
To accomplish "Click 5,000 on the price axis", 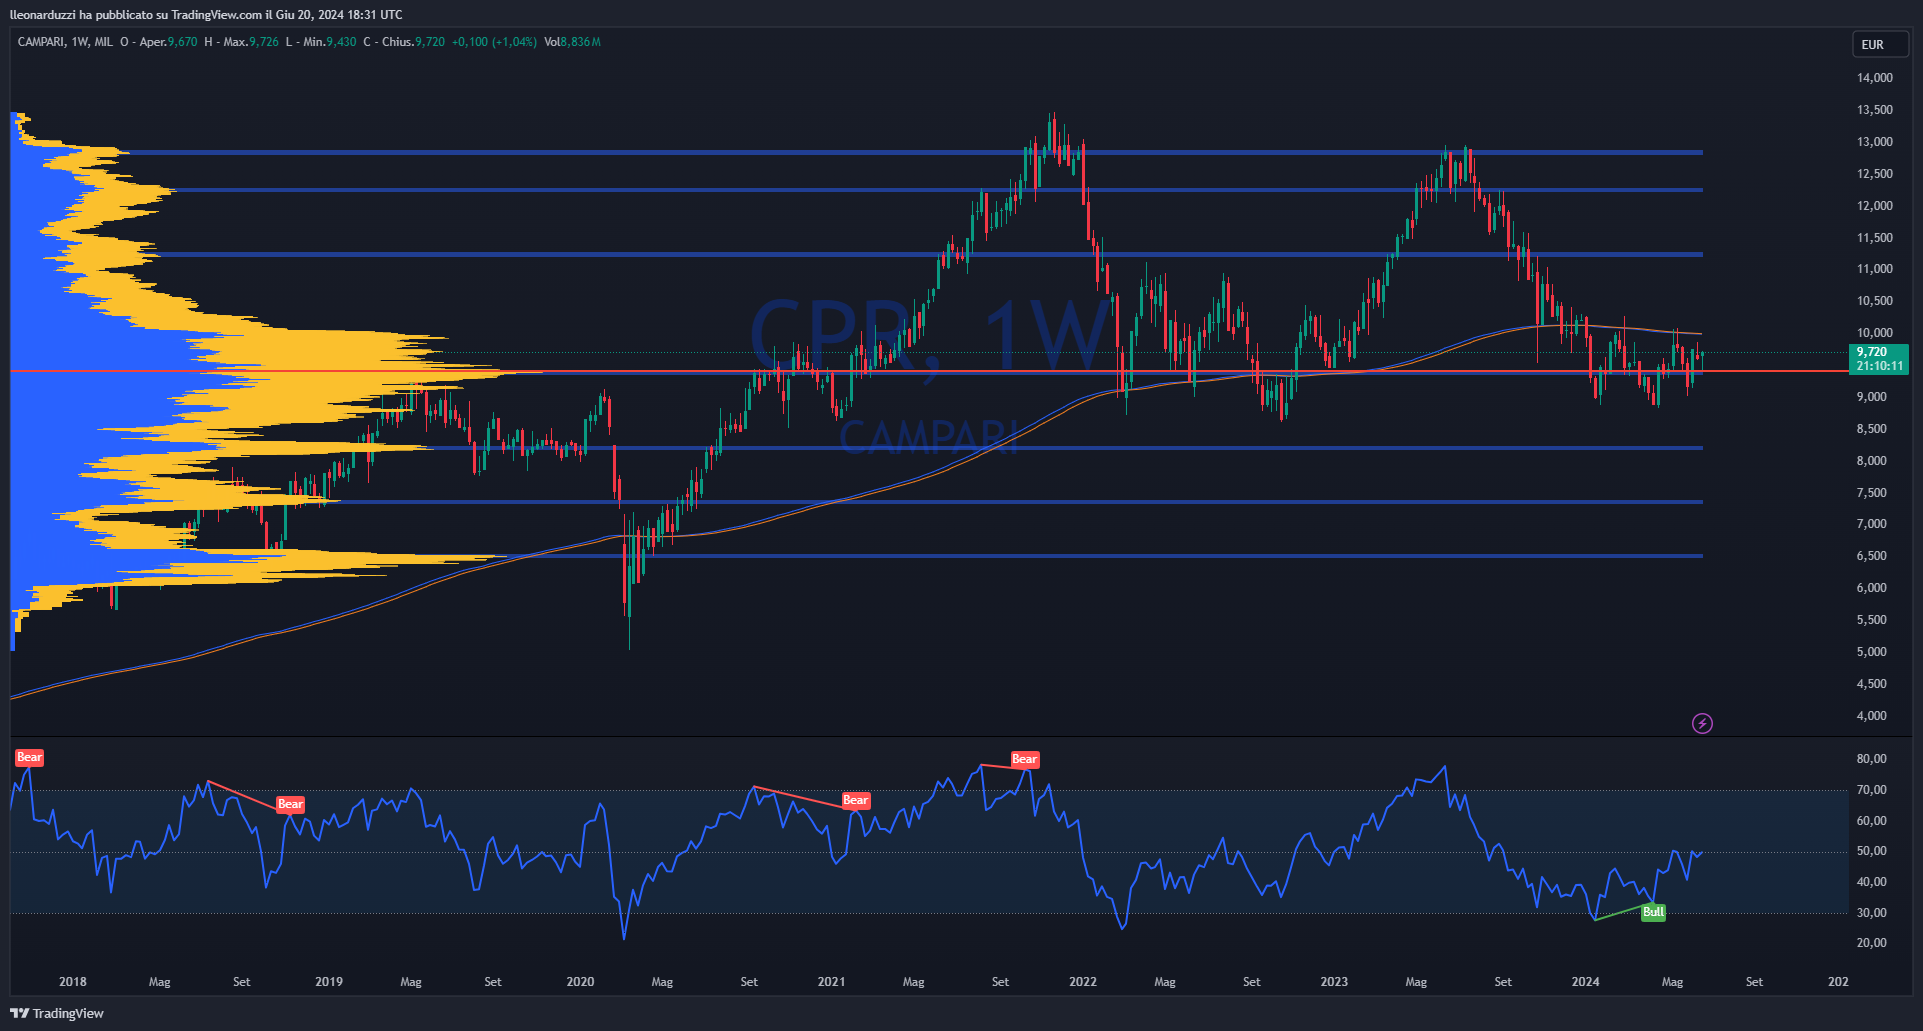I will click(1872, 652).
